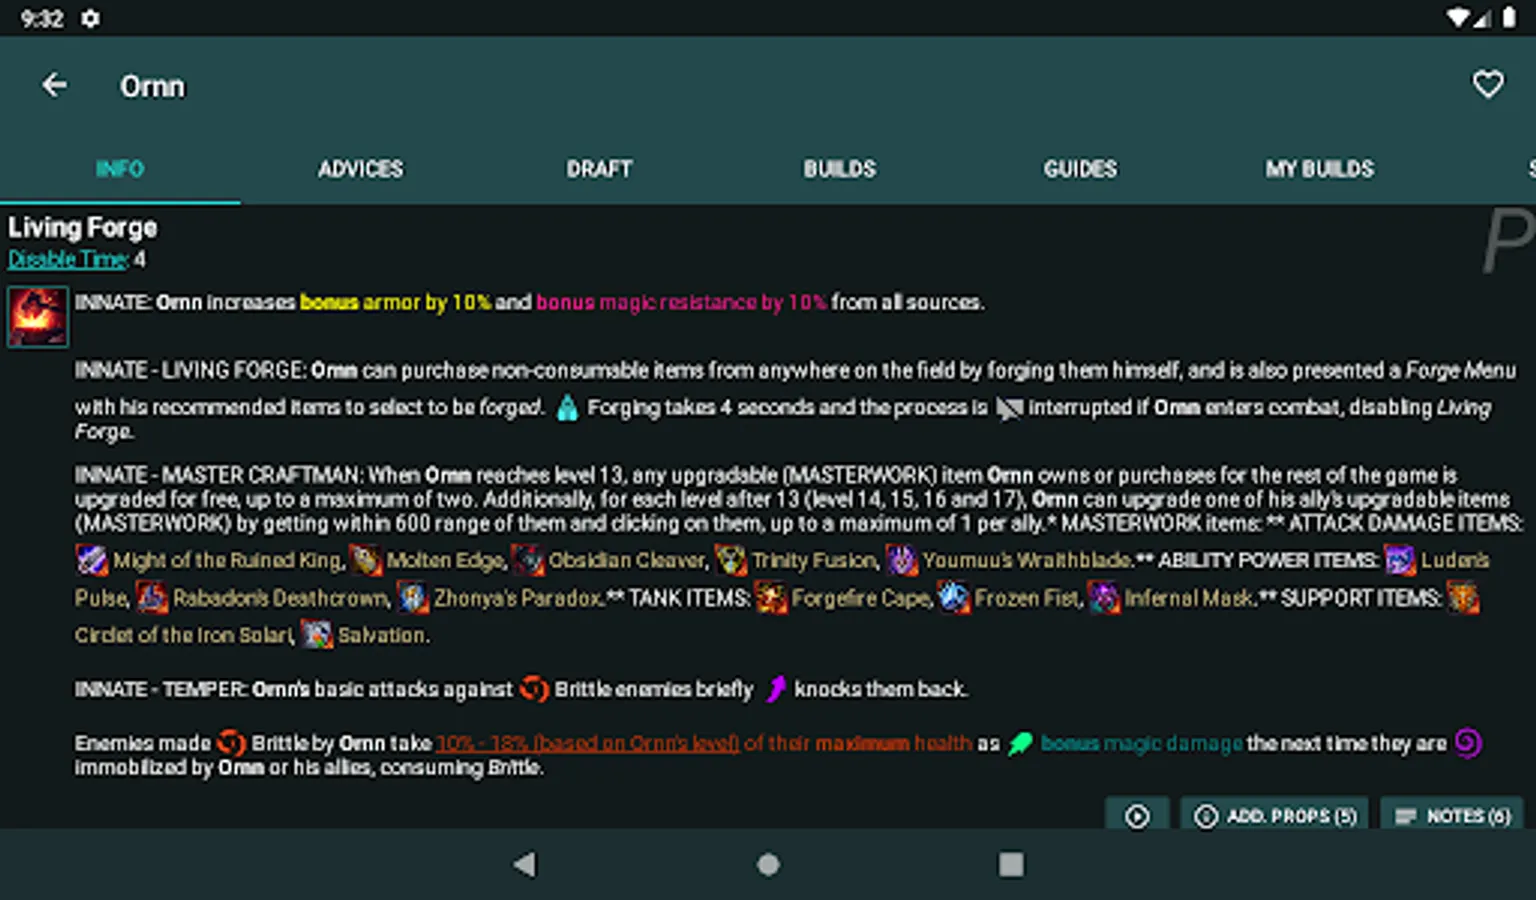Tap the Circlet of the Iron Solari icon
This screenshot has width=1536, height=900.
coord(1463,598)
